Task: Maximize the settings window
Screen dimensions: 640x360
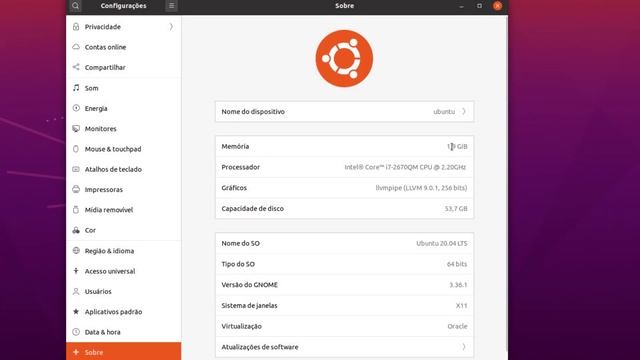Action: 479,6
